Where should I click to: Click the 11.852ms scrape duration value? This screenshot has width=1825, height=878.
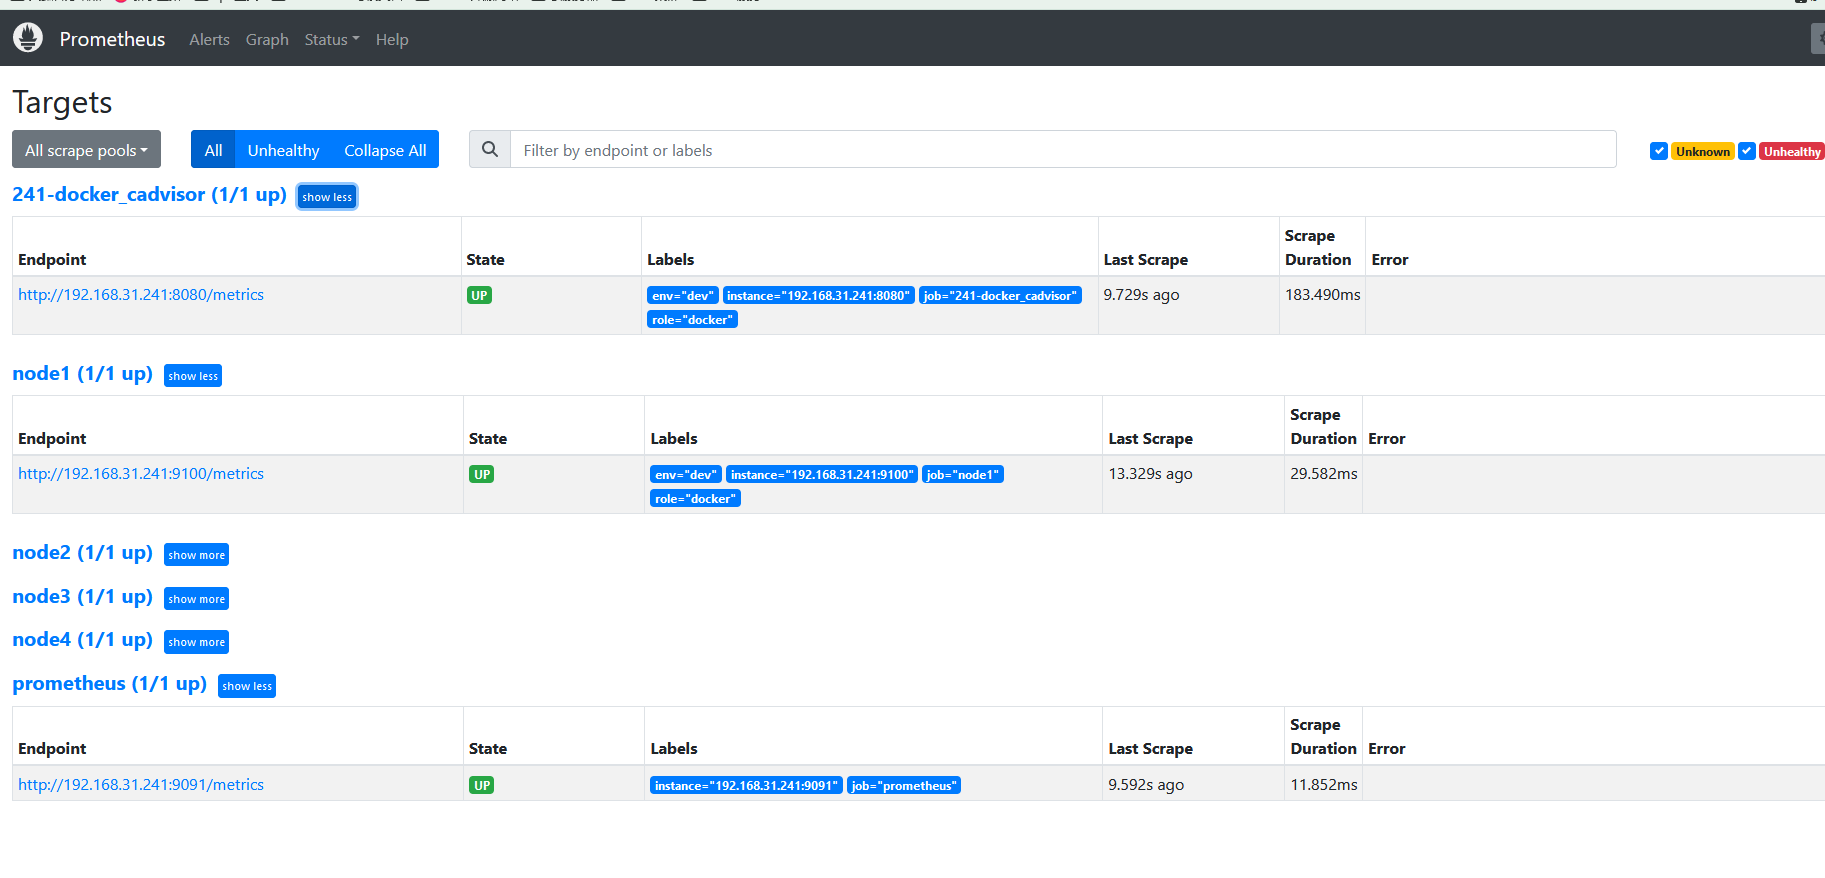tap(1324, 785)
